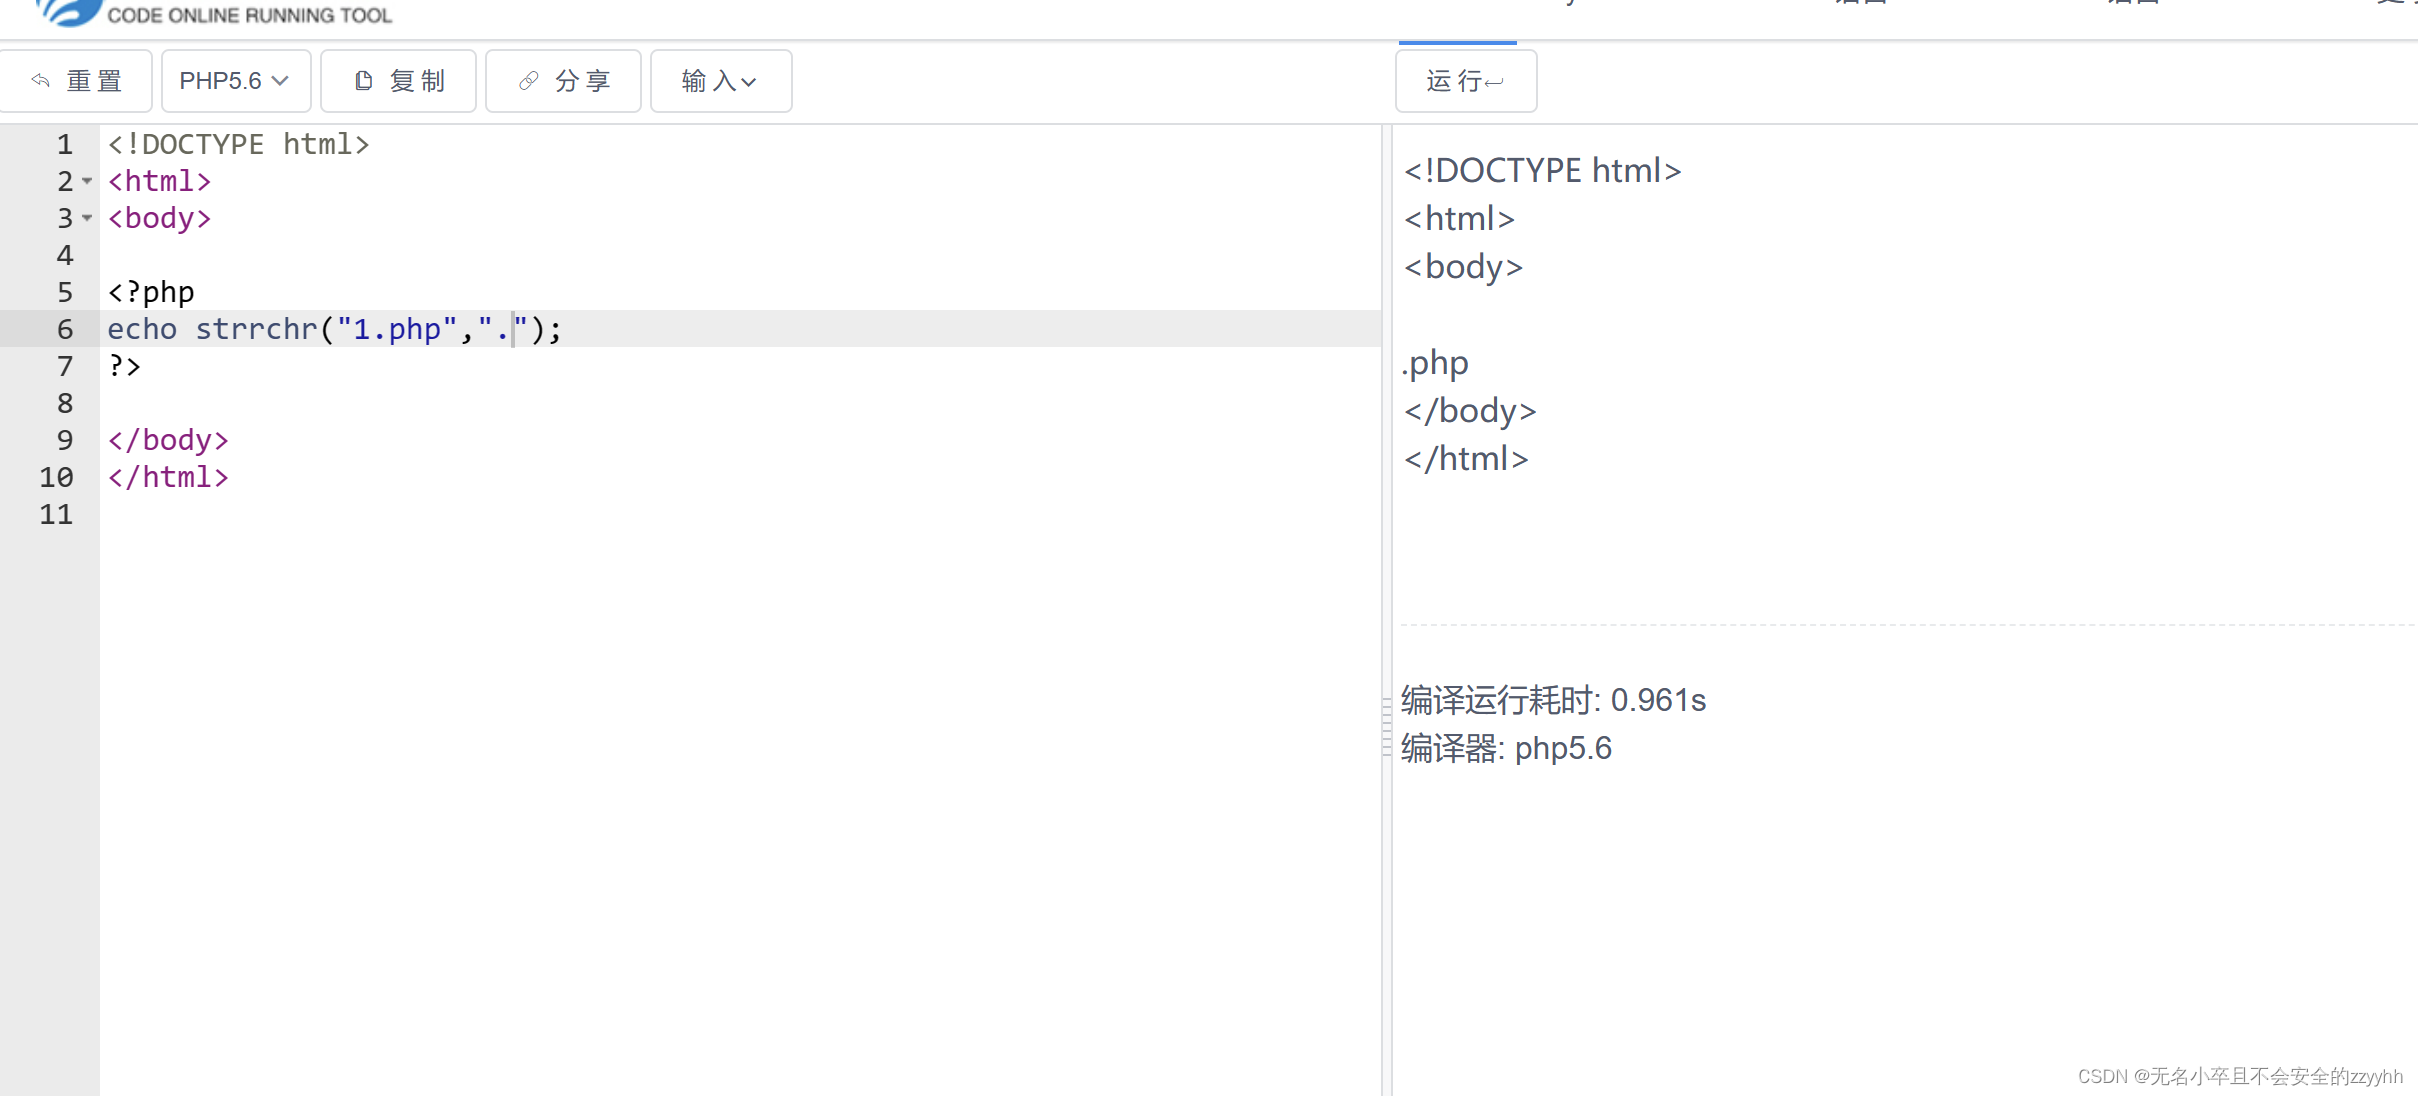Click the share link icon

(x=529, y=80)
